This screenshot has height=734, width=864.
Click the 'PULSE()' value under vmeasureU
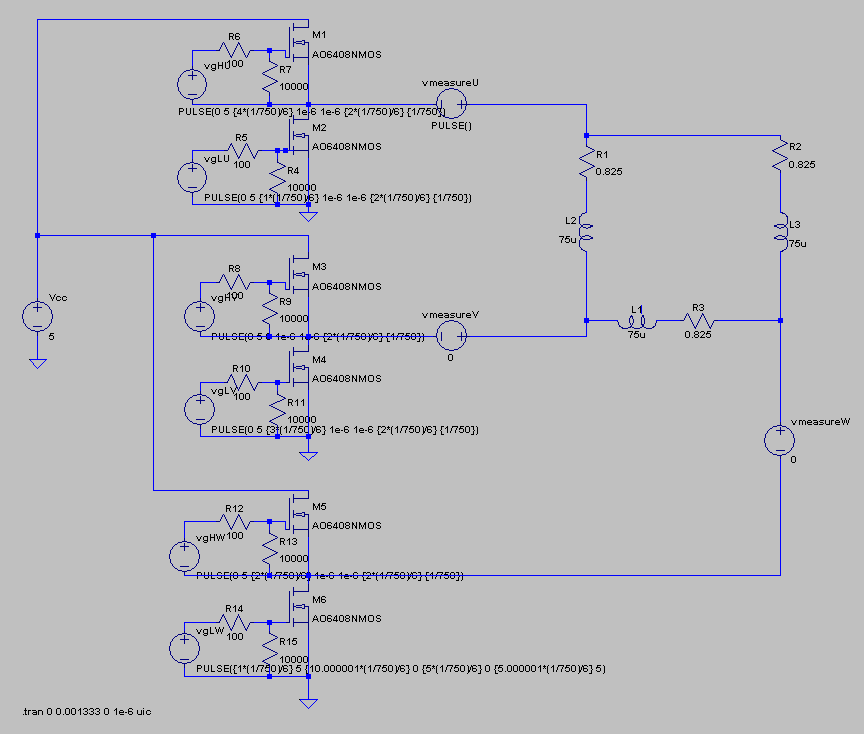click(x=451, y=126)
